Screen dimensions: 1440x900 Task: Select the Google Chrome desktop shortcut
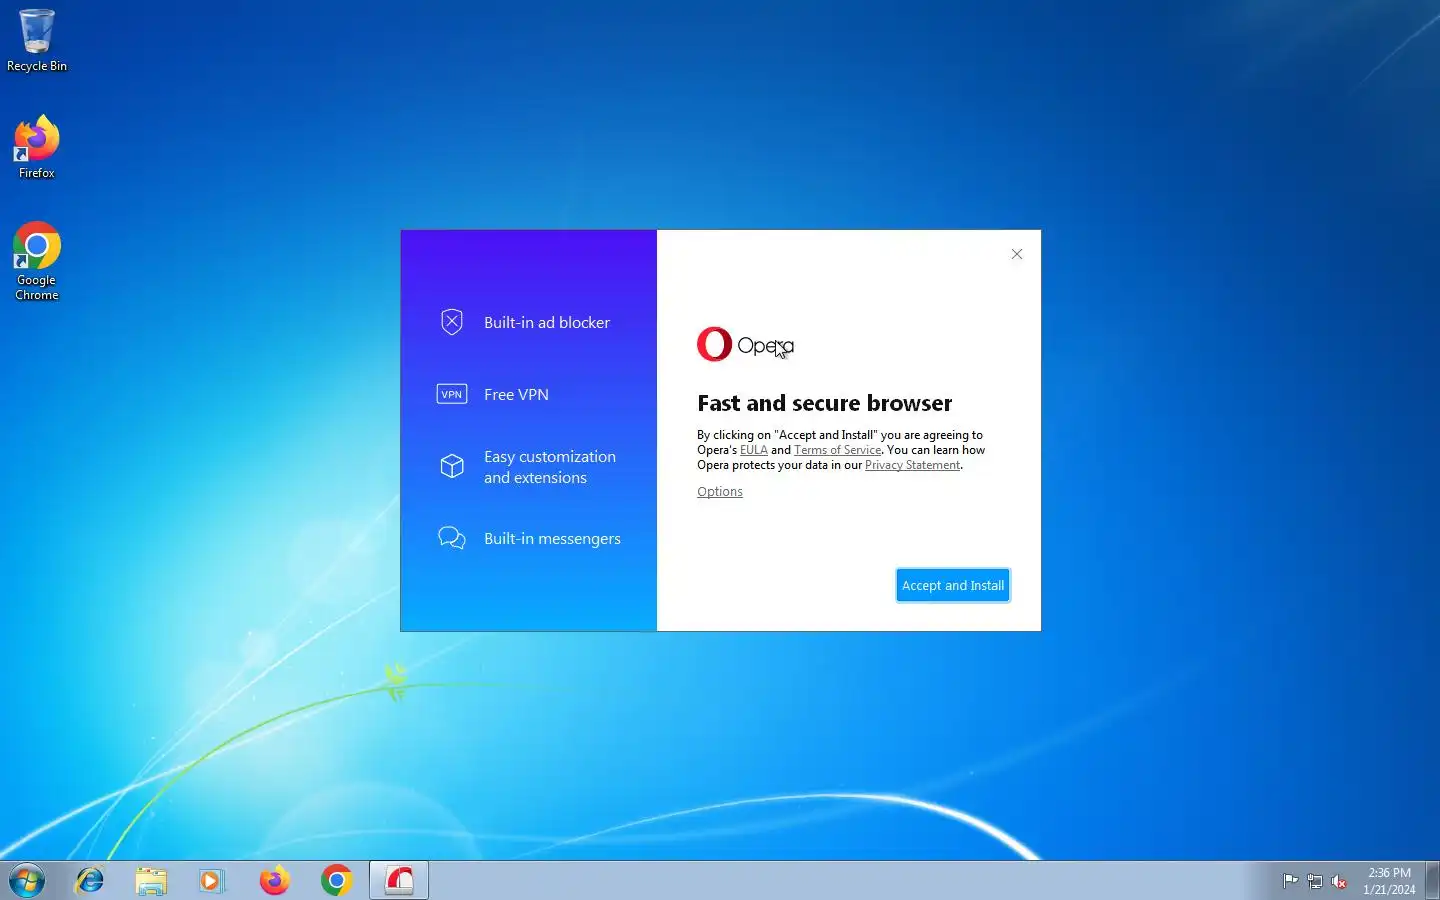tap(37, 261)
